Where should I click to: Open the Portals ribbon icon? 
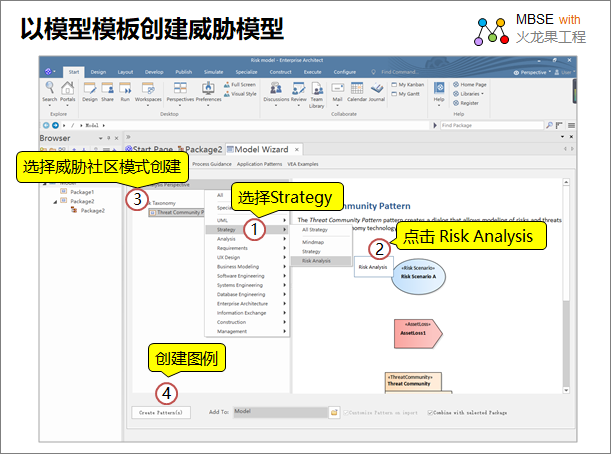pos(68,91)
